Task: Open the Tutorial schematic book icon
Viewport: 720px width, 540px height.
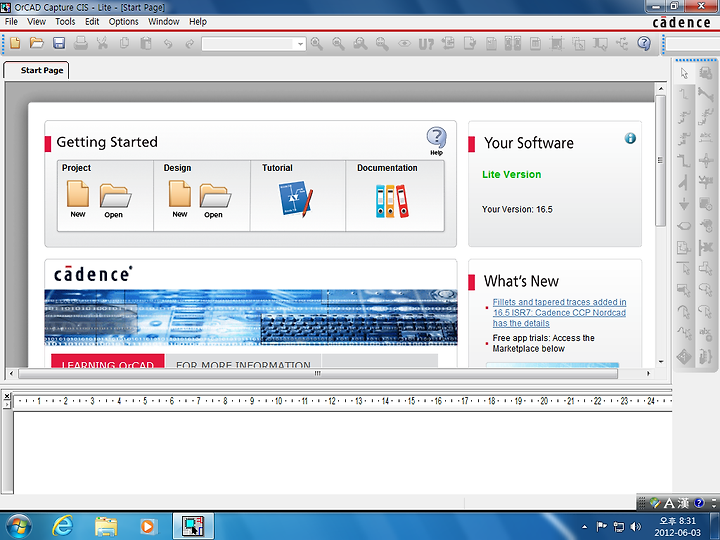Action: 296,198
